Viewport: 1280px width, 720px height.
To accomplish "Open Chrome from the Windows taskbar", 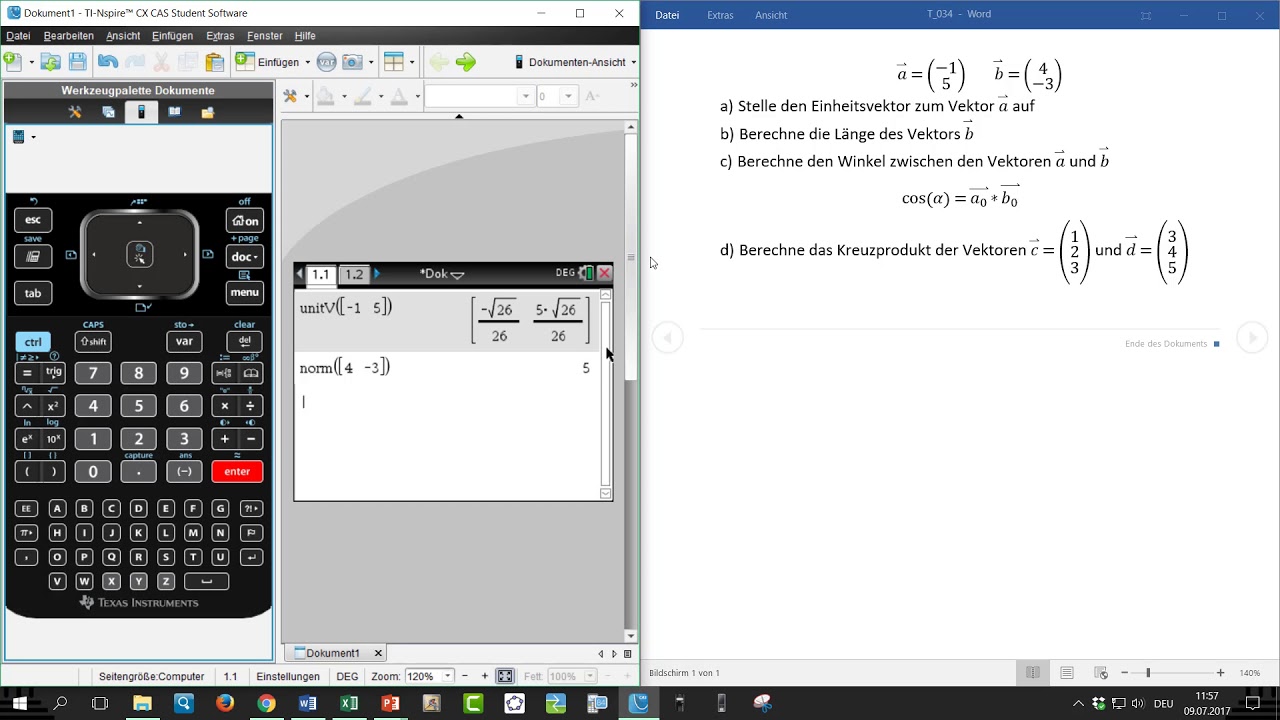I will (x=266, y=703).
